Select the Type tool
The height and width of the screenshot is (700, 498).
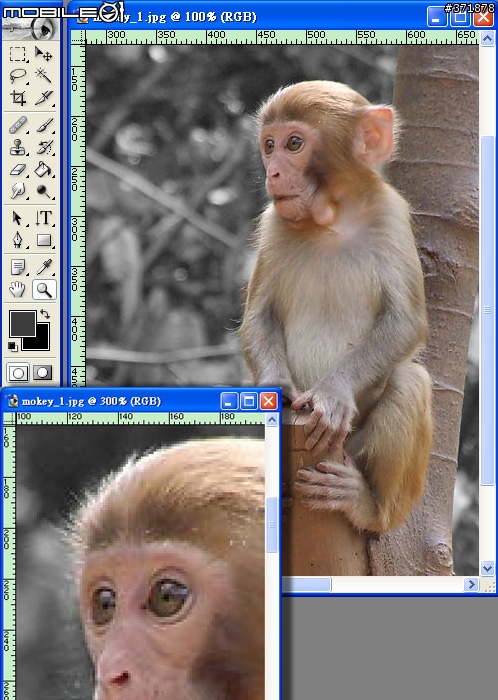(44, 218)
